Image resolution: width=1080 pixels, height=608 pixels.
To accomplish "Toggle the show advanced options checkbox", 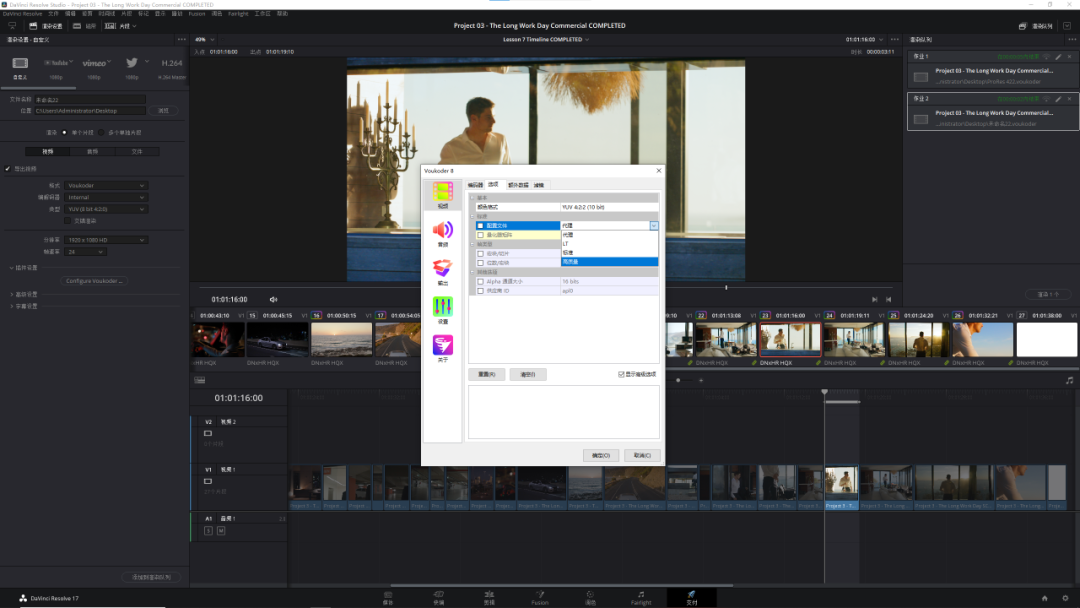I will (x=621, y=374).
